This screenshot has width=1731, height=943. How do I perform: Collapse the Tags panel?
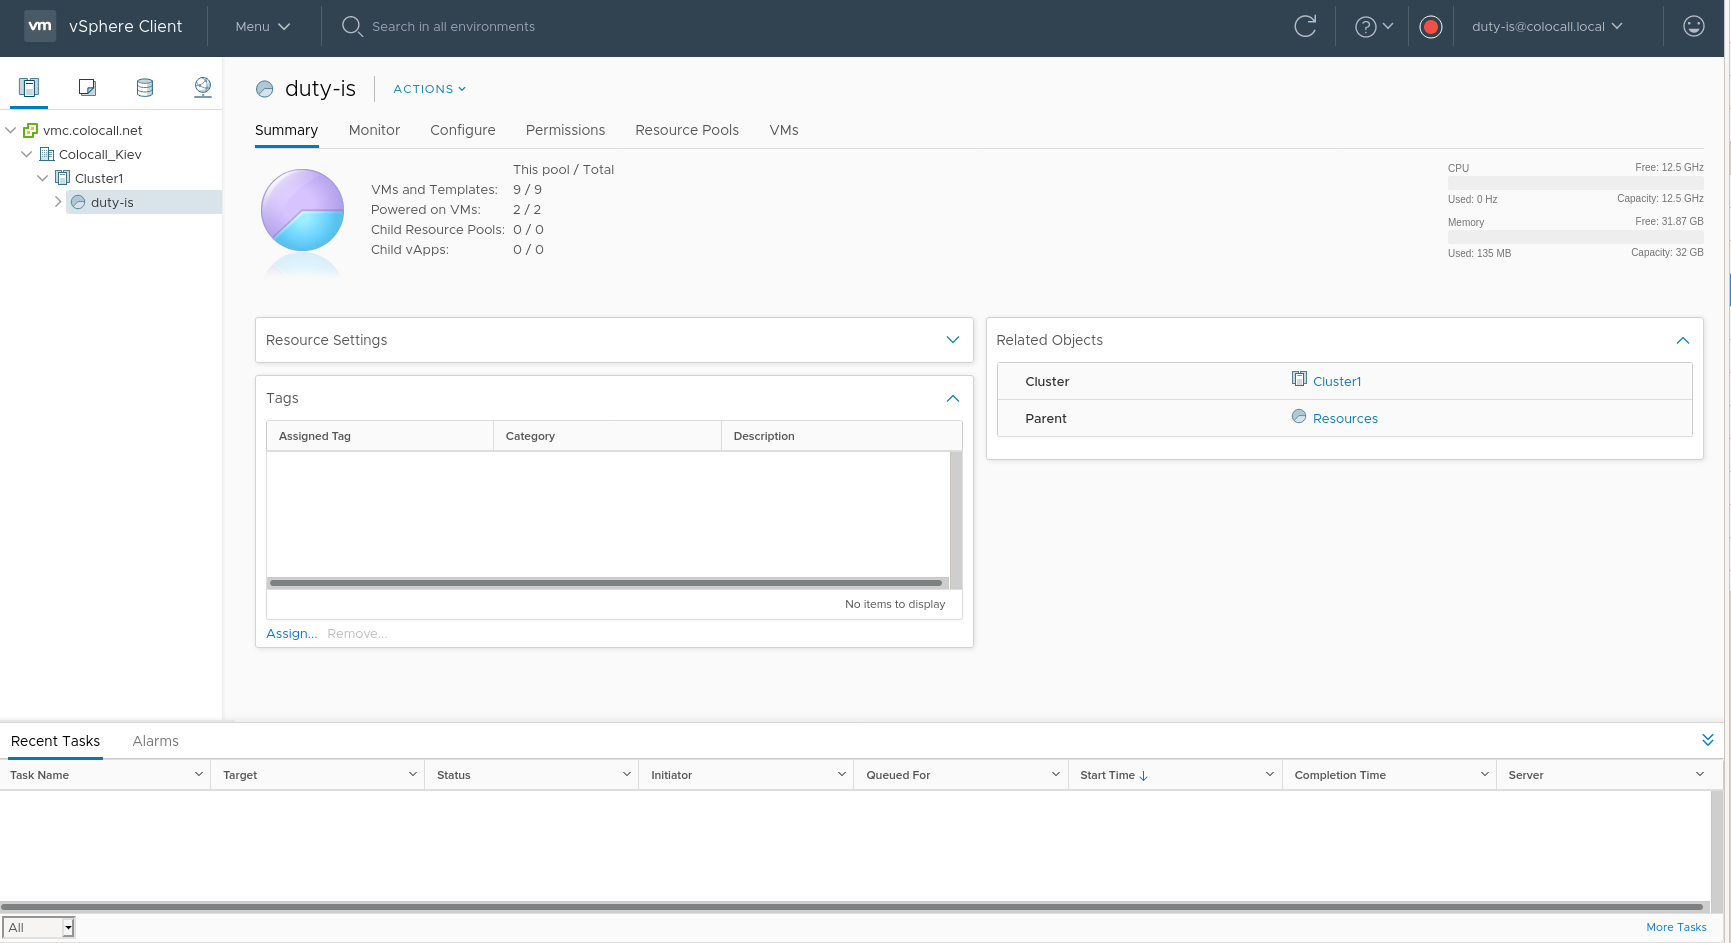click(x=952, y=398)
